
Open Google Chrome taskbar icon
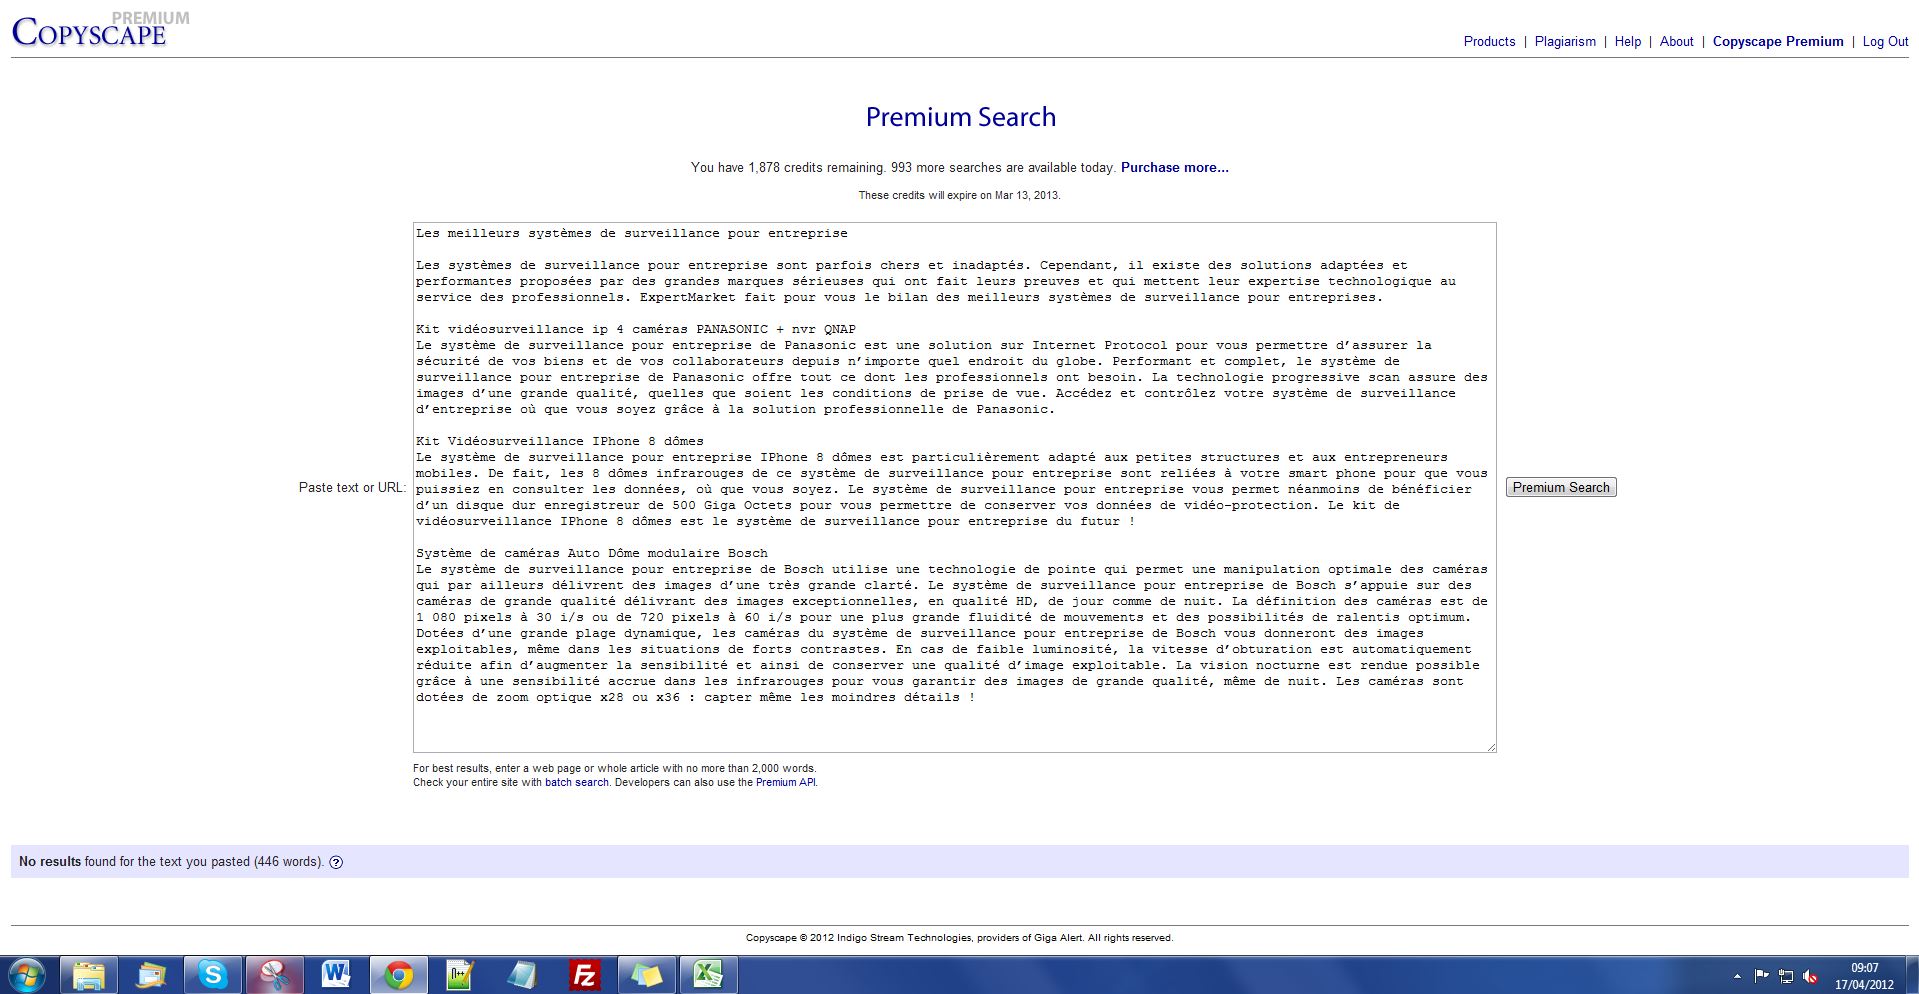398,974
